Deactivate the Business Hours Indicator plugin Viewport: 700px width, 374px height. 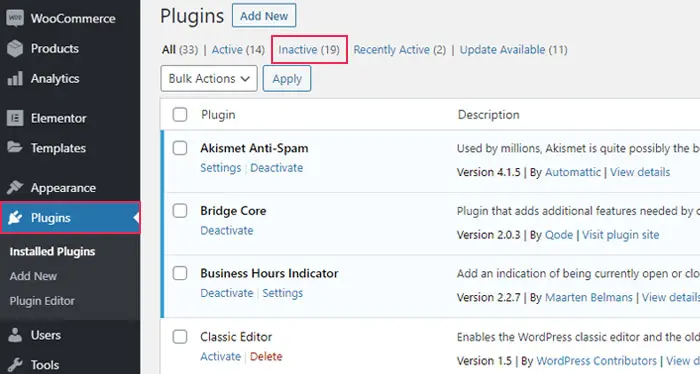pyautogui.click(x=227, y=293)
